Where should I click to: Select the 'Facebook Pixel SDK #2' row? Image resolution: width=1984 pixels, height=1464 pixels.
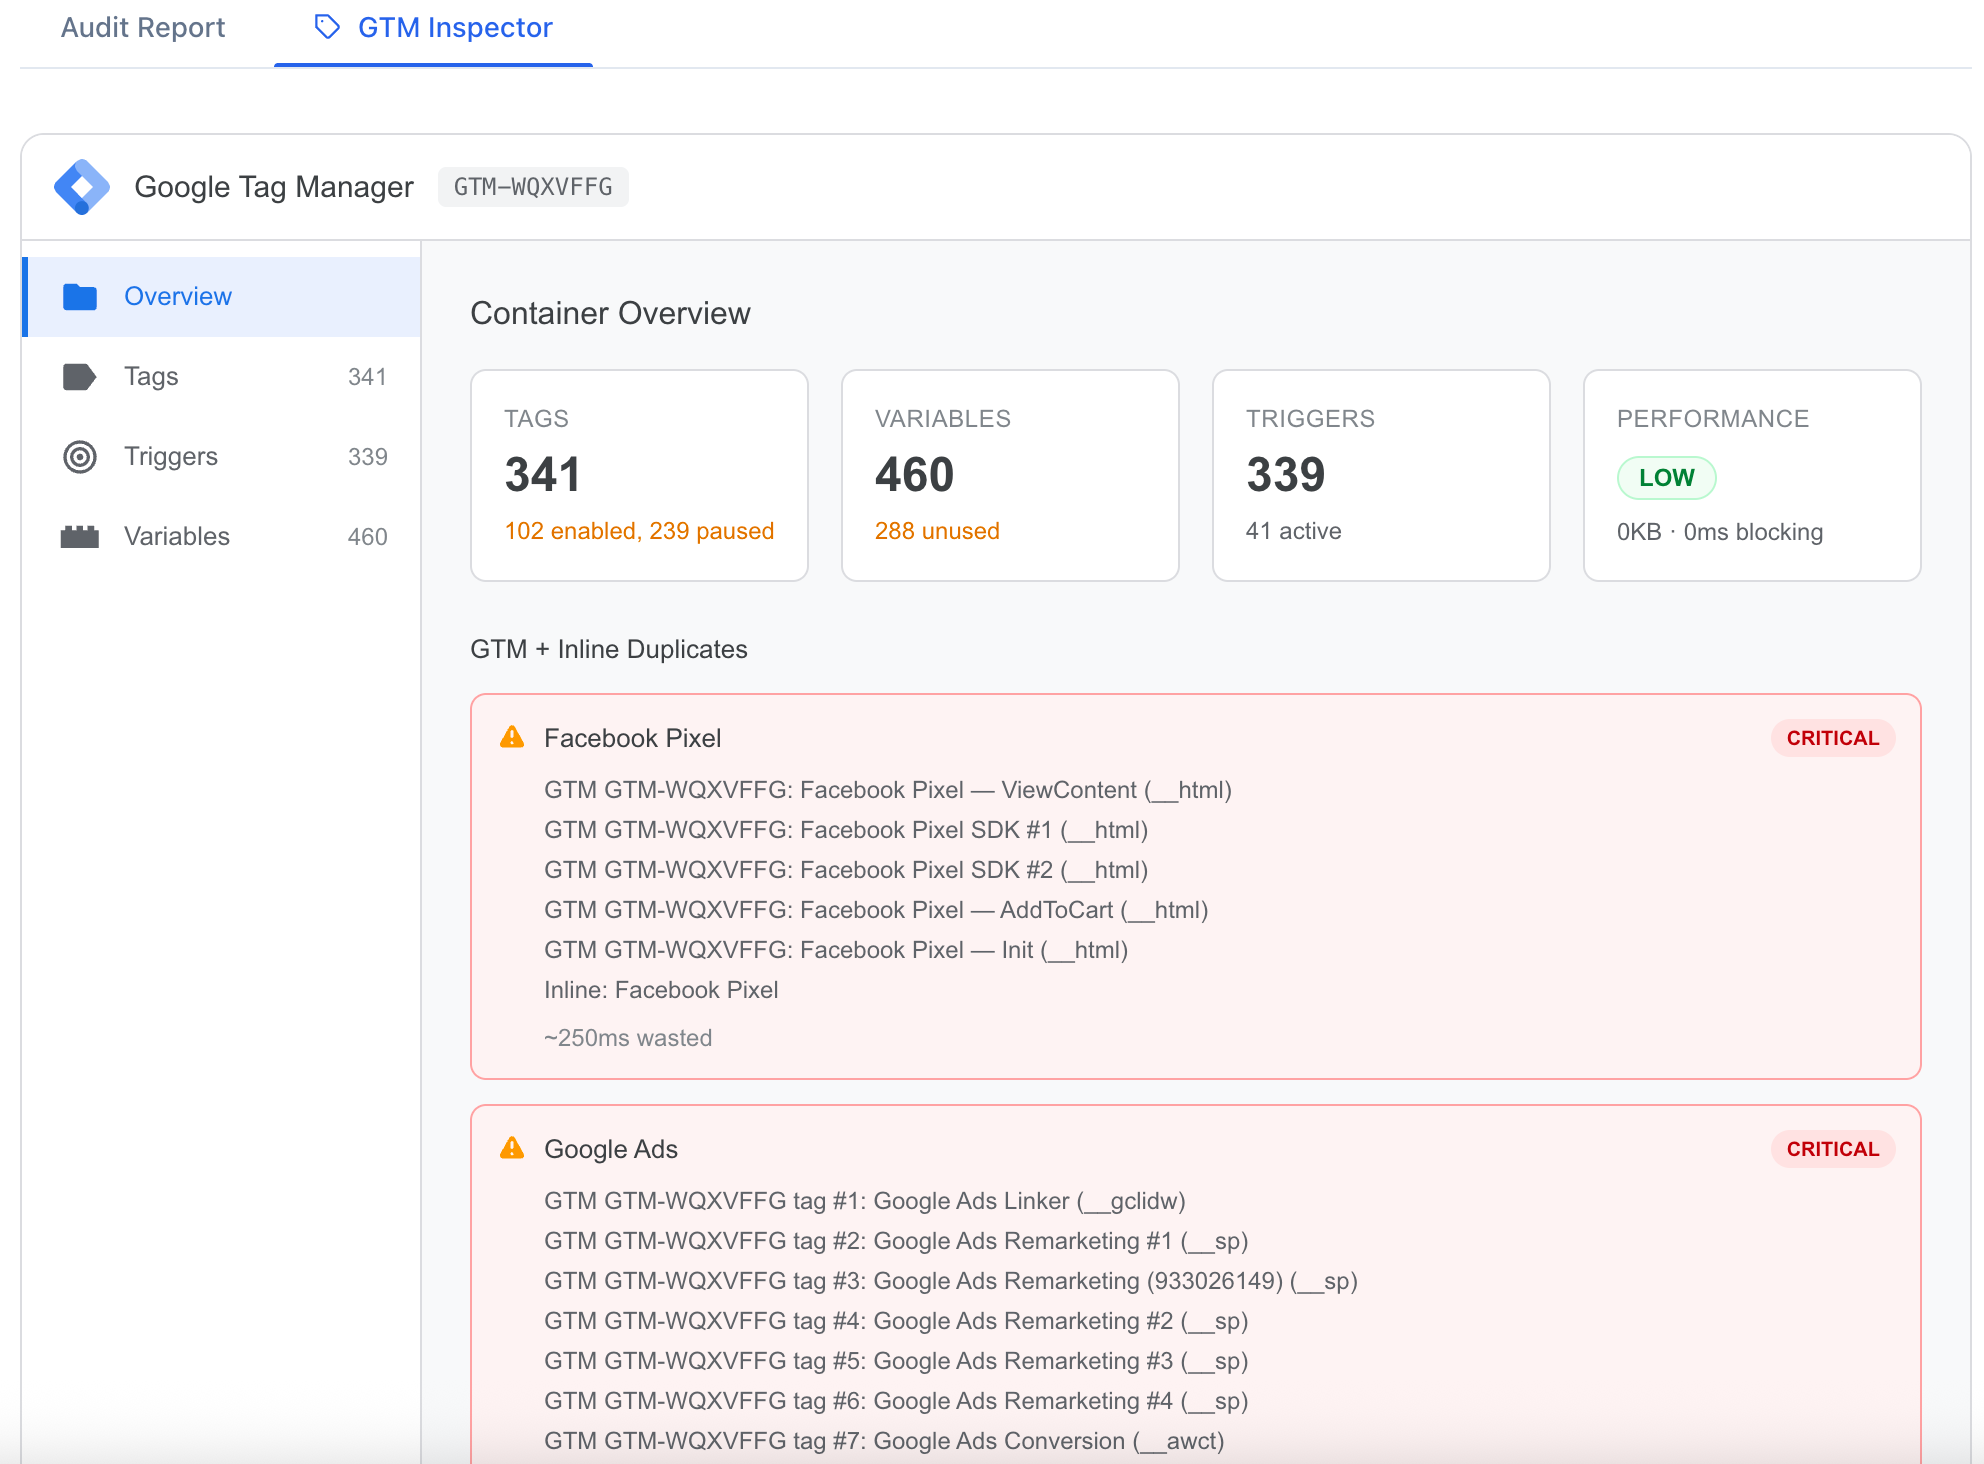coord(846,870)
